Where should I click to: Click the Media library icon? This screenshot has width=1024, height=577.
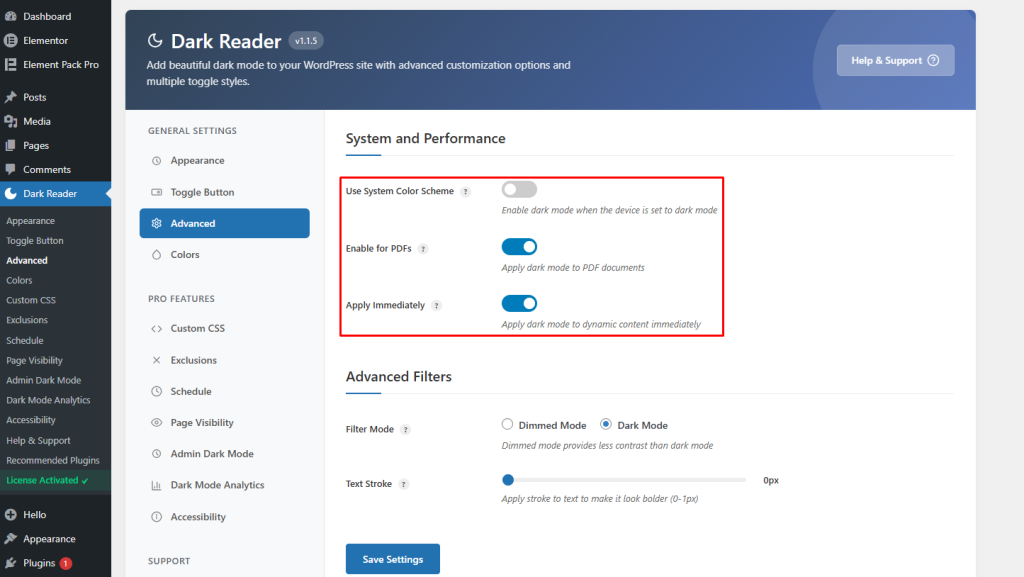10,121
